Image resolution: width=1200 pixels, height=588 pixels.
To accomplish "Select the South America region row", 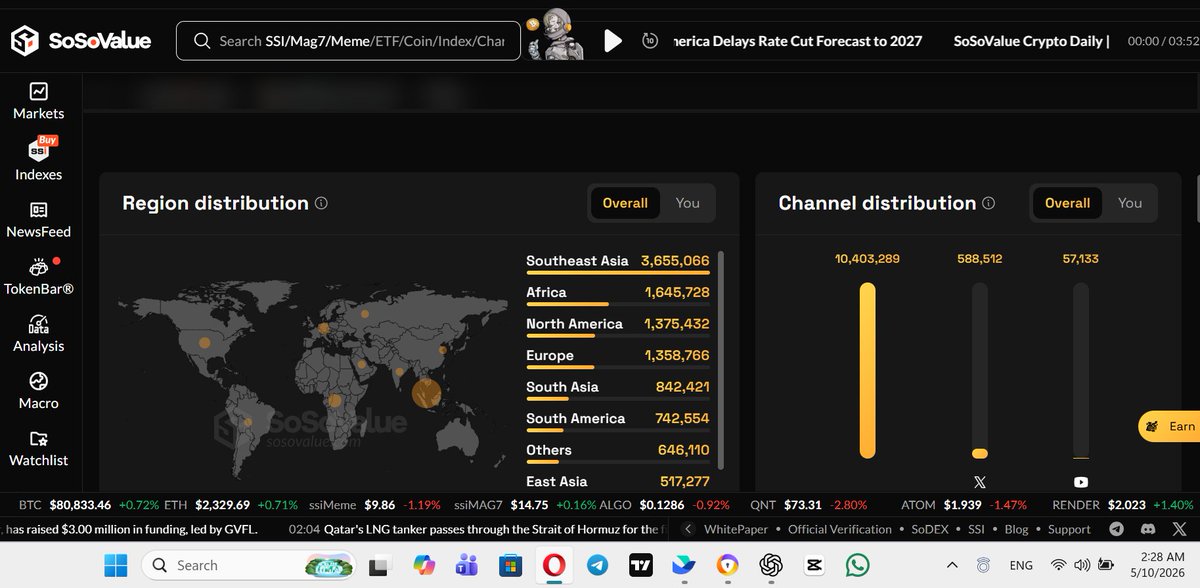I will [618, 420].
